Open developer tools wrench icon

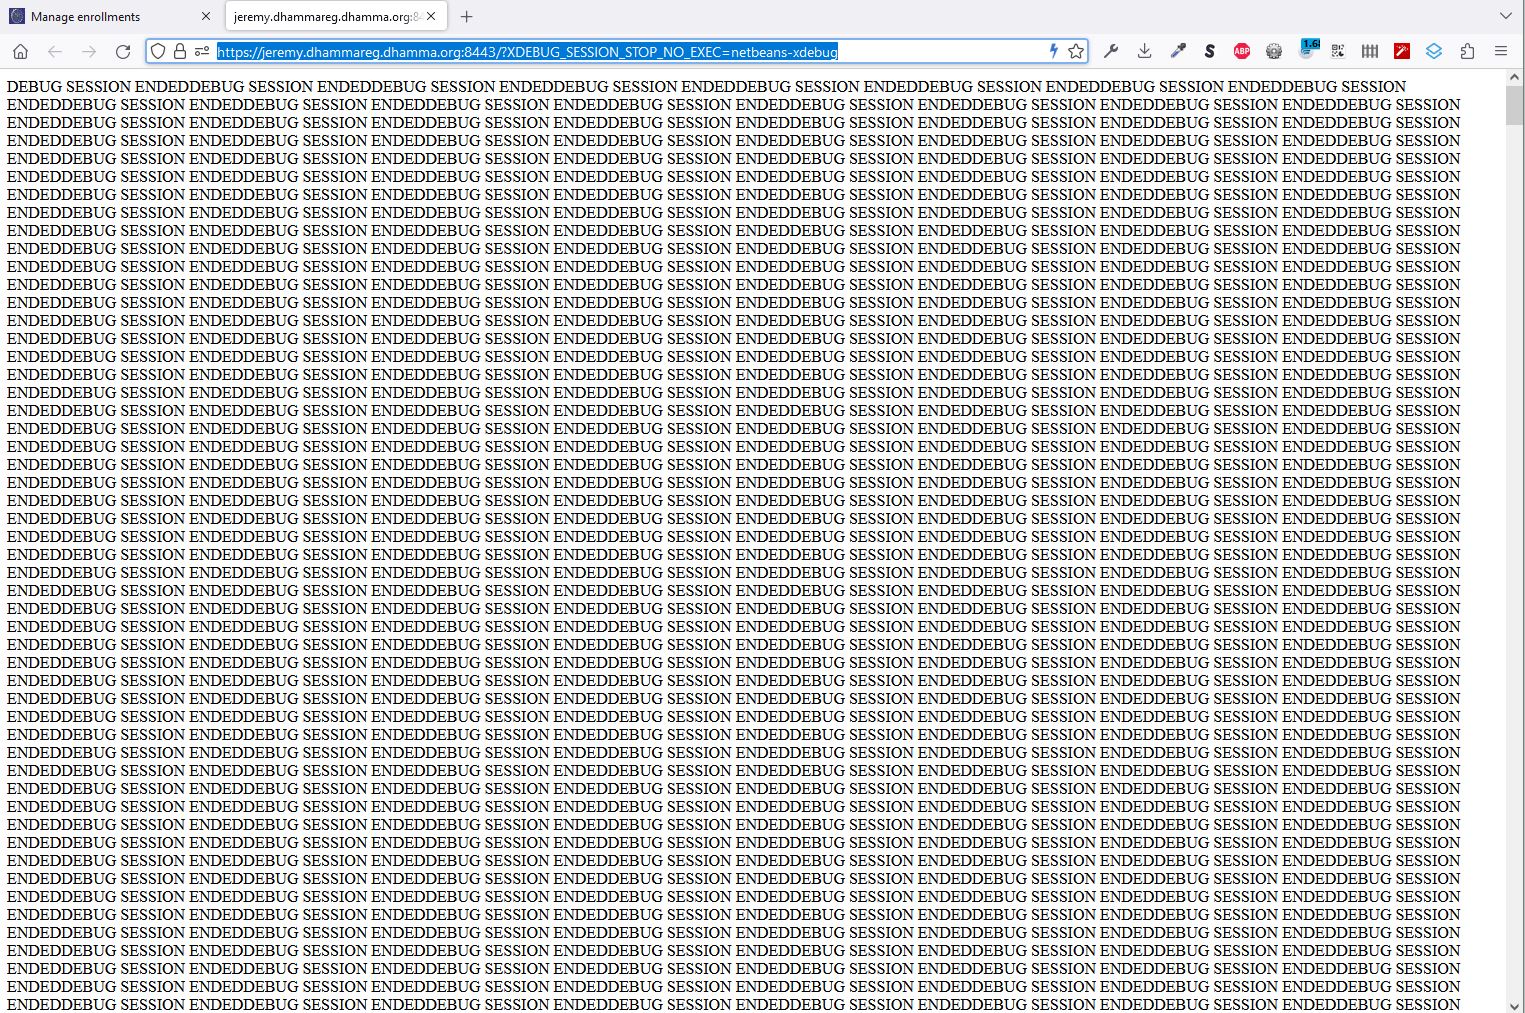coord(1111,51)
